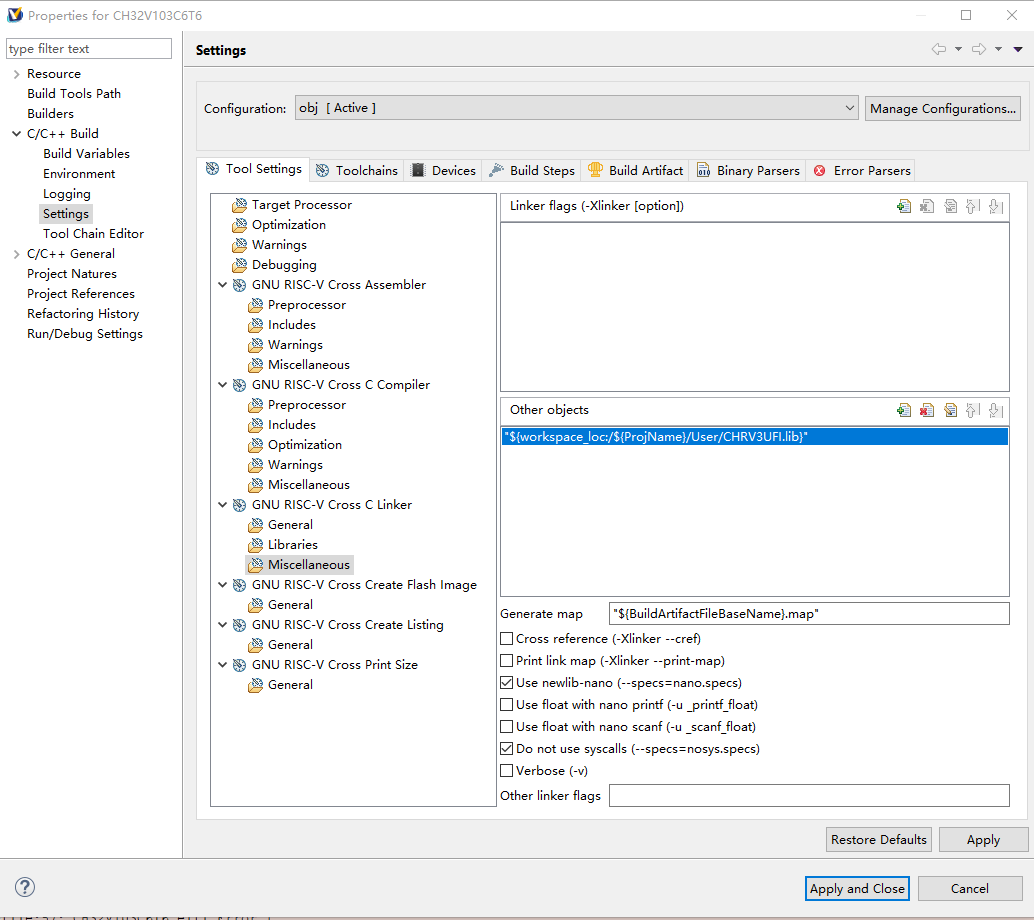Open the help button at bottom left
This screenshot has width=1034, height=920.
(24, 887)
